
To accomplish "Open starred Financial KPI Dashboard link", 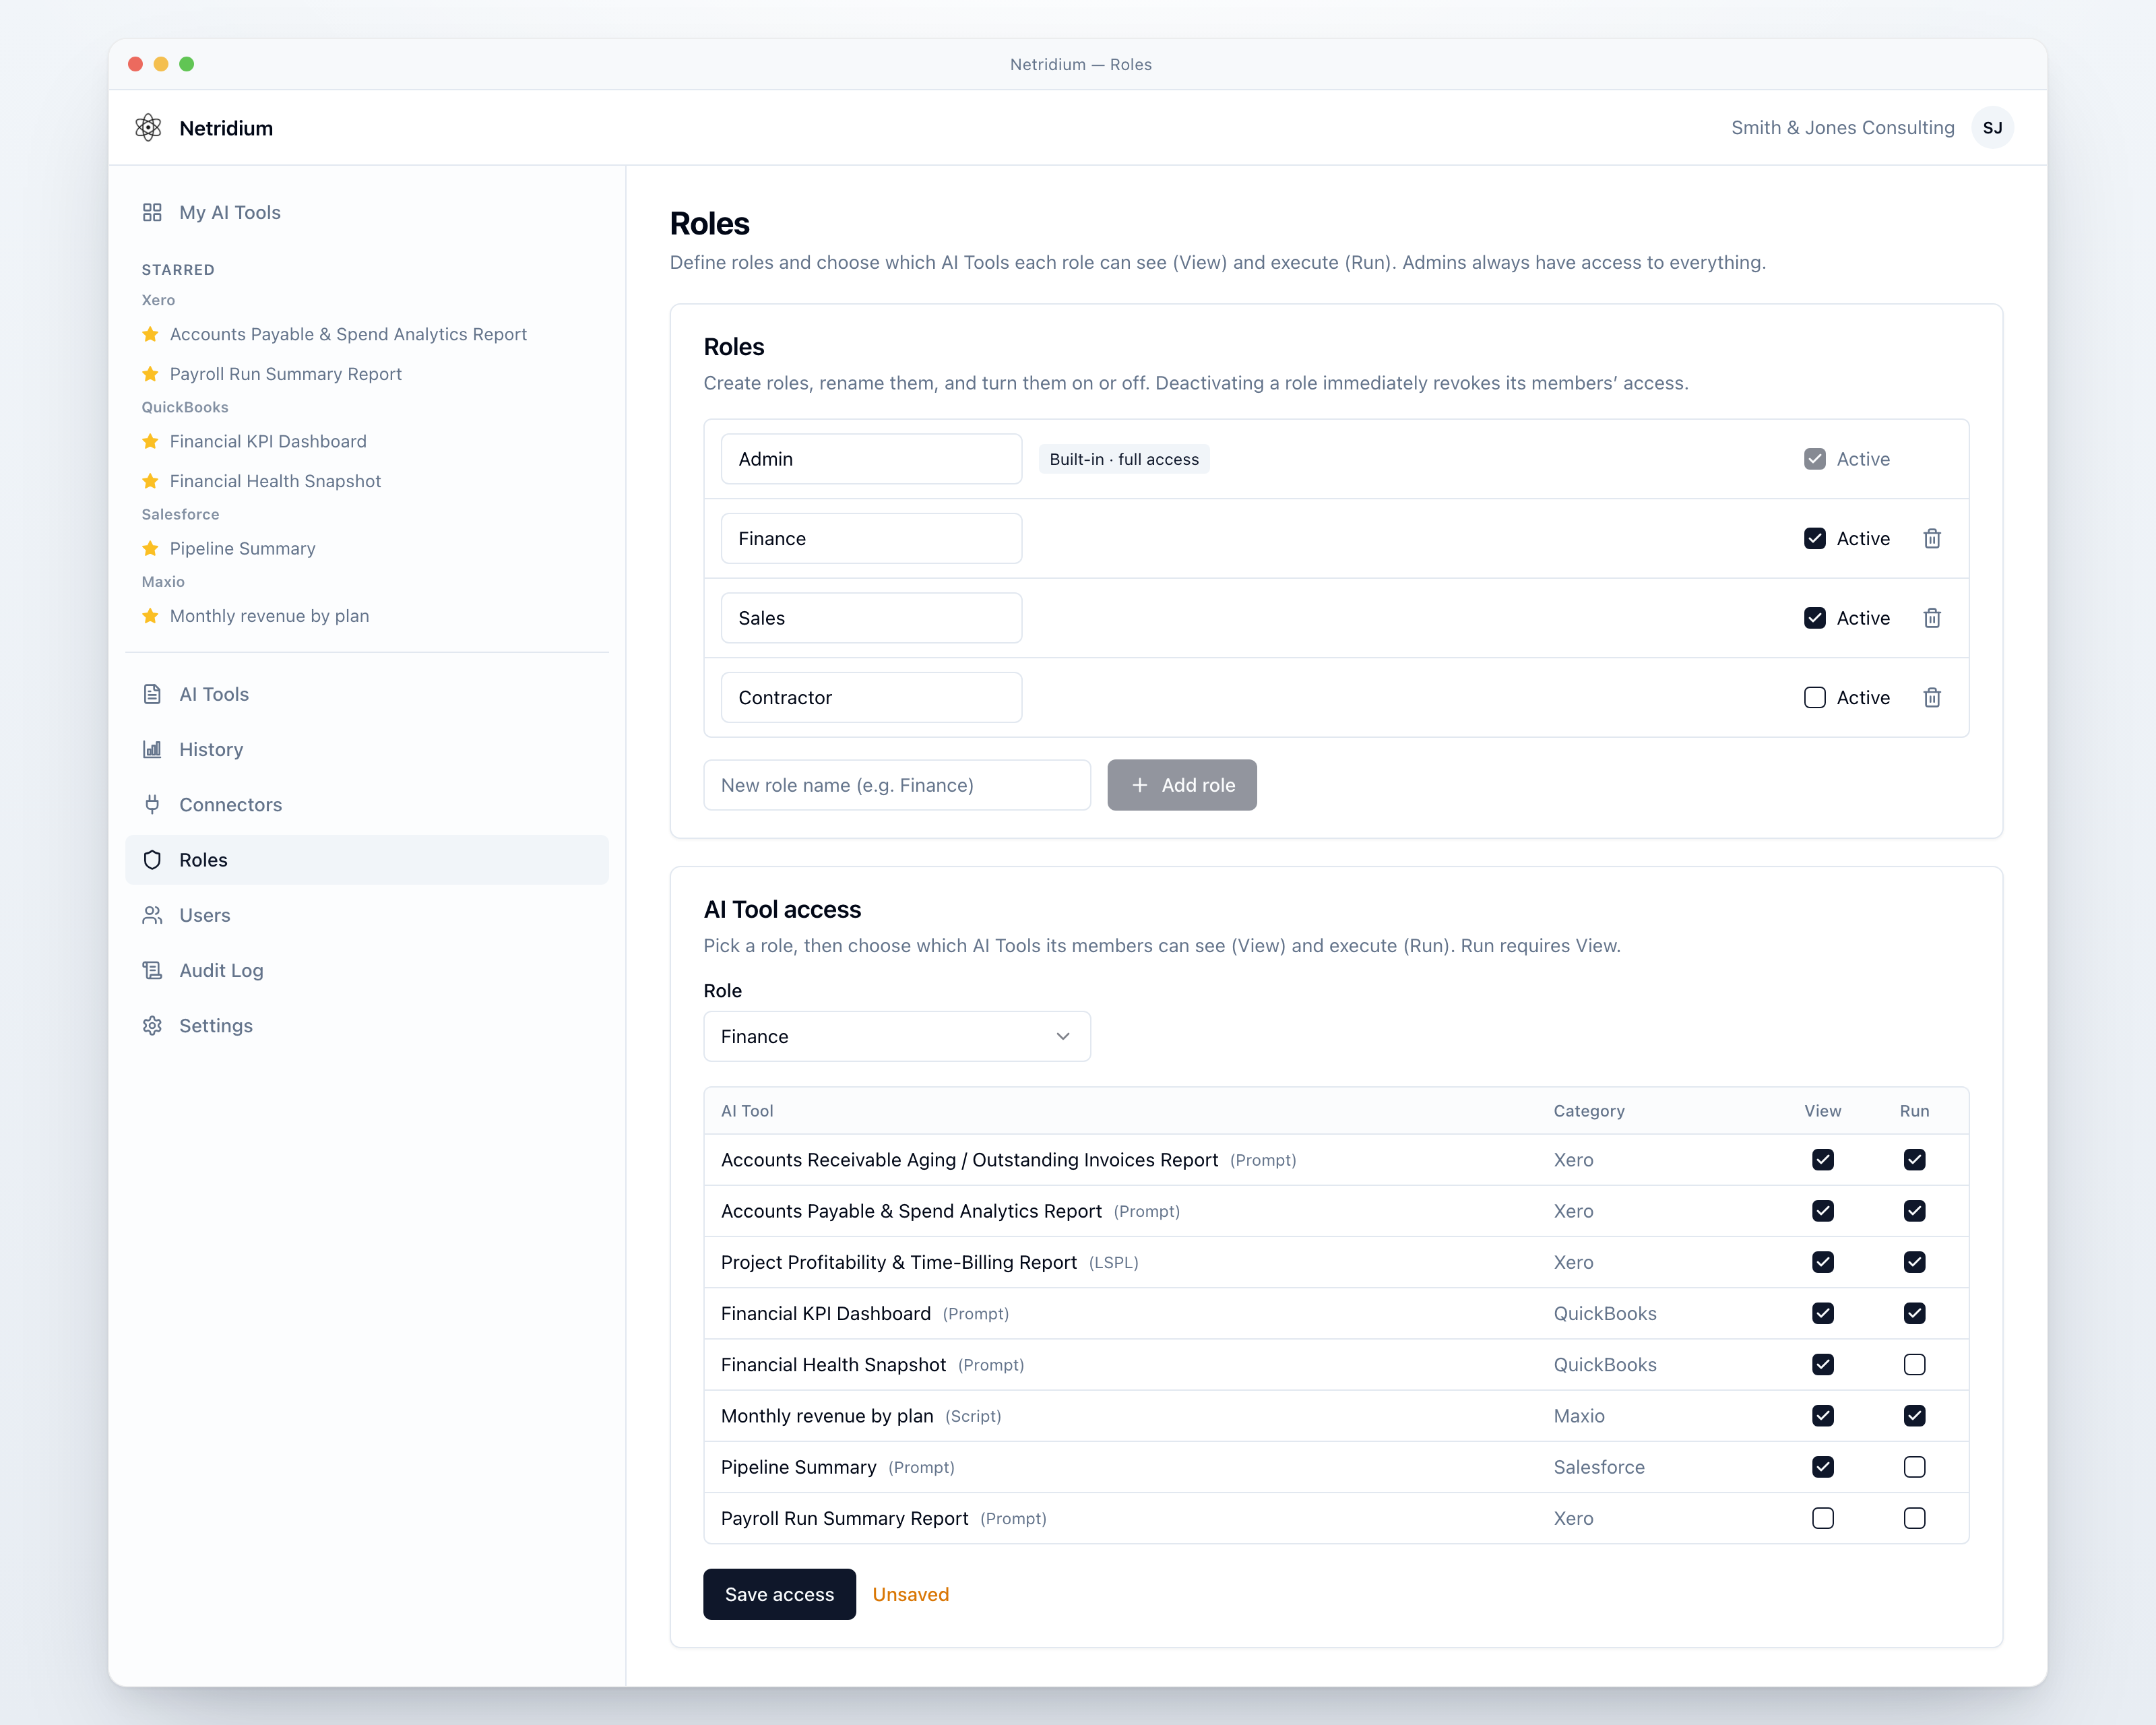I will point(268,441).
